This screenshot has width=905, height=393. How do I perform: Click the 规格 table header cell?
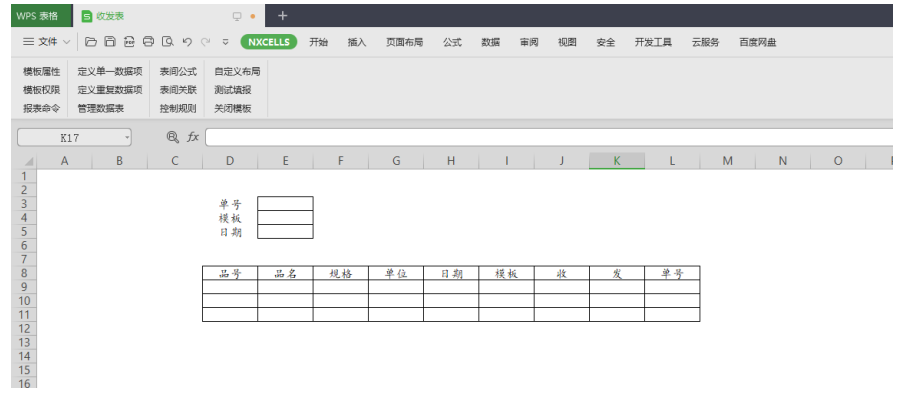coord(341,273)
